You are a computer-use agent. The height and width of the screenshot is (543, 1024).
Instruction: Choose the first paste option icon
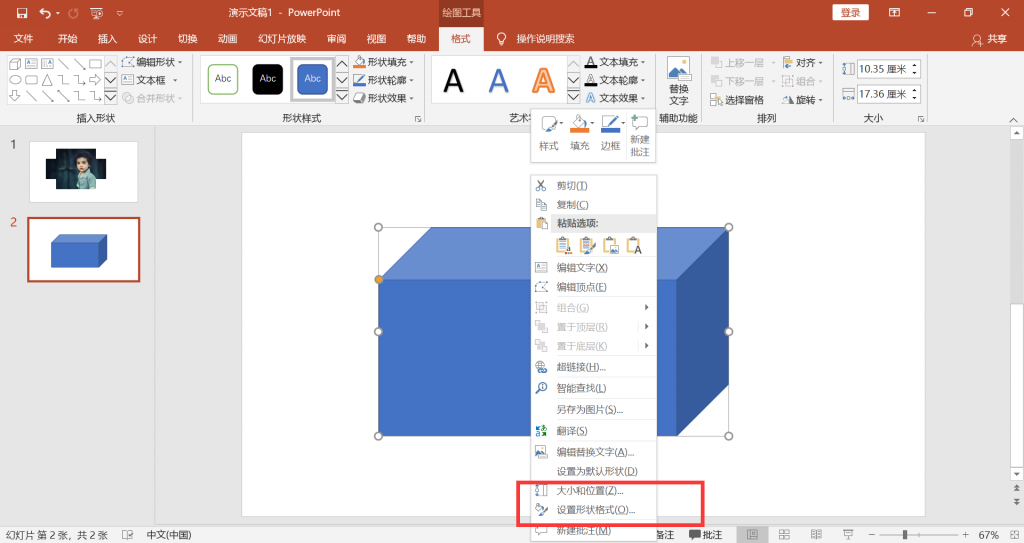click(x=563, y=245)
